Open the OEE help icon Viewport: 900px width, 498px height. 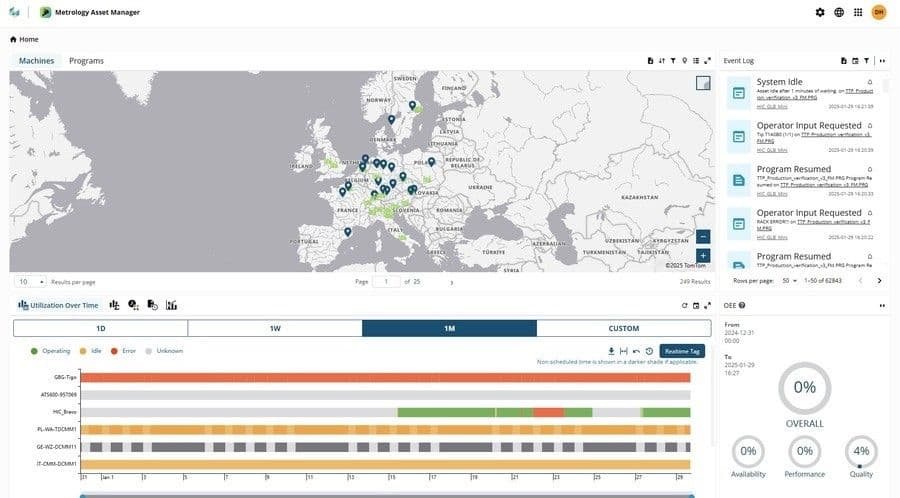[x=741, y=305]
